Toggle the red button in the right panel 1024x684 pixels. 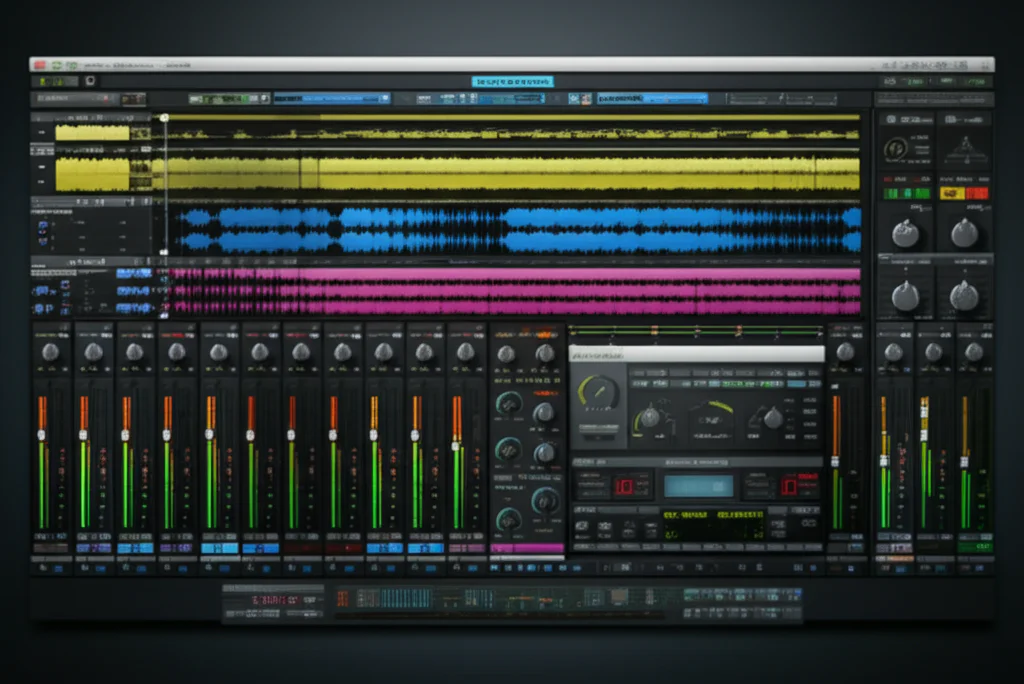click(977, 193)
